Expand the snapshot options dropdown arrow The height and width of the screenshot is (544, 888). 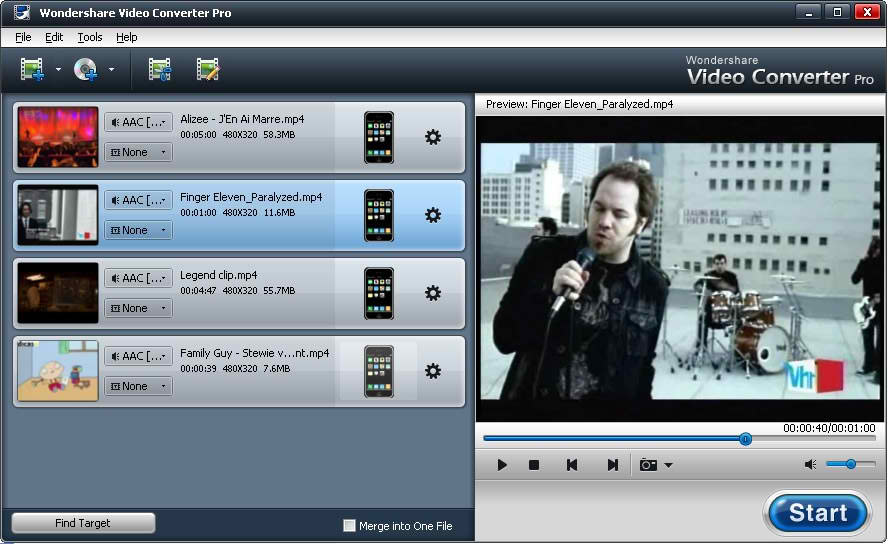tap(668, 465)
